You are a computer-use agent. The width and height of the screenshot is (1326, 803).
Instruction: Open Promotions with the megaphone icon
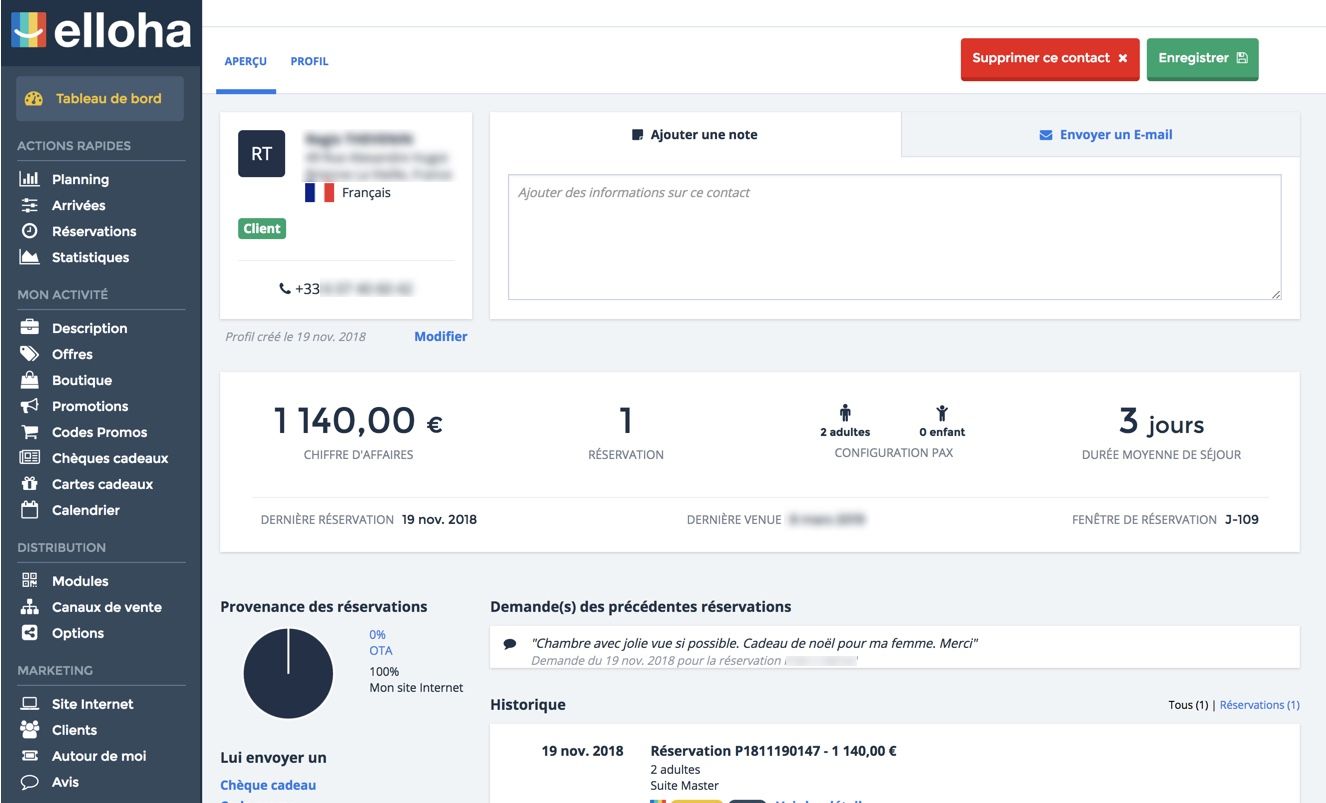29,406
